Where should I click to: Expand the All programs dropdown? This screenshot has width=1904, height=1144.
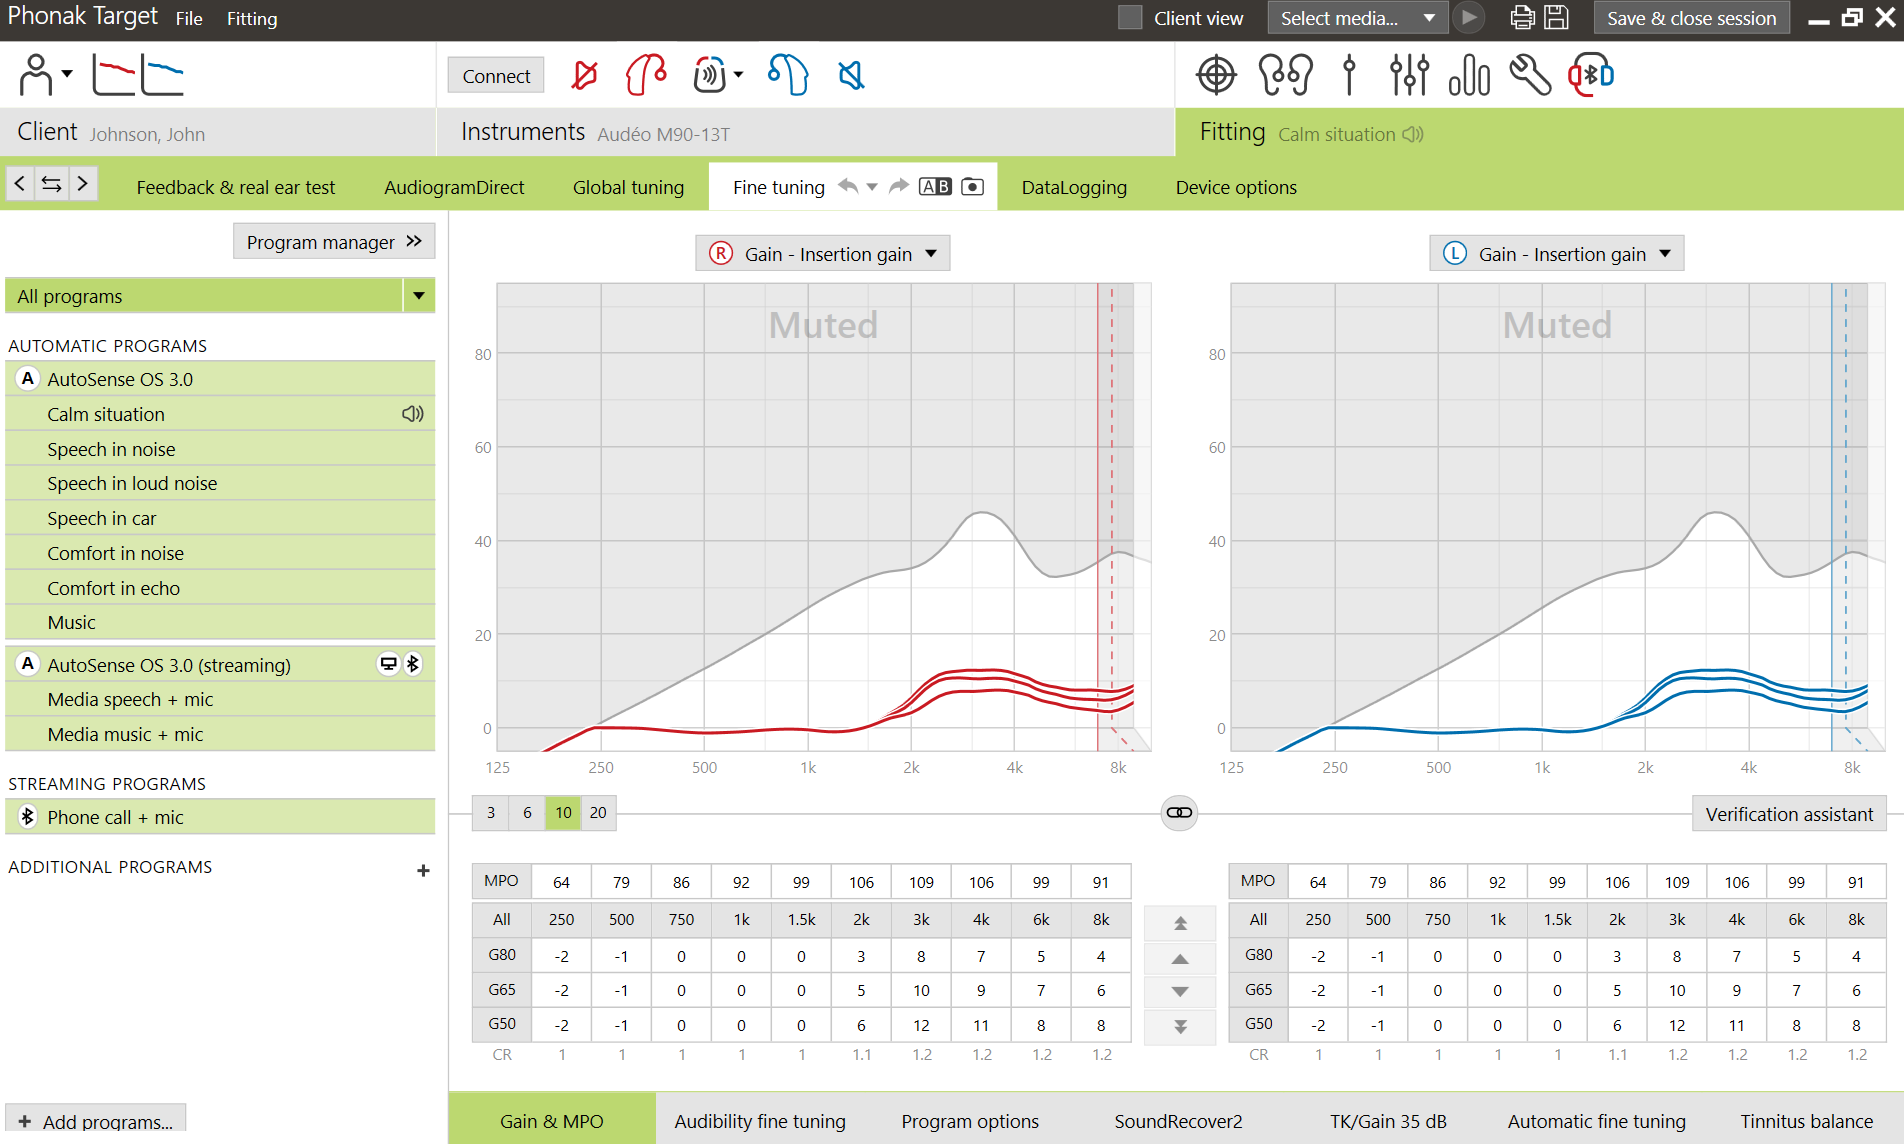418,295
